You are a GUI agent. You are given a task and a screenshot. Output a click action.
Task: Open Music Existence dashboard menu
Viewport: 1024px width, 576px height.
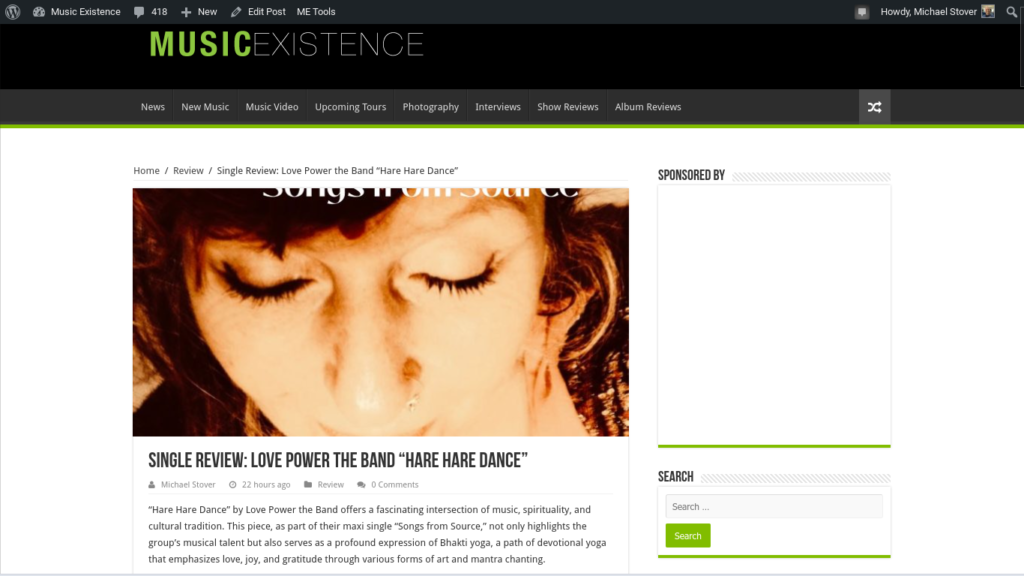(x=76, y=12)
